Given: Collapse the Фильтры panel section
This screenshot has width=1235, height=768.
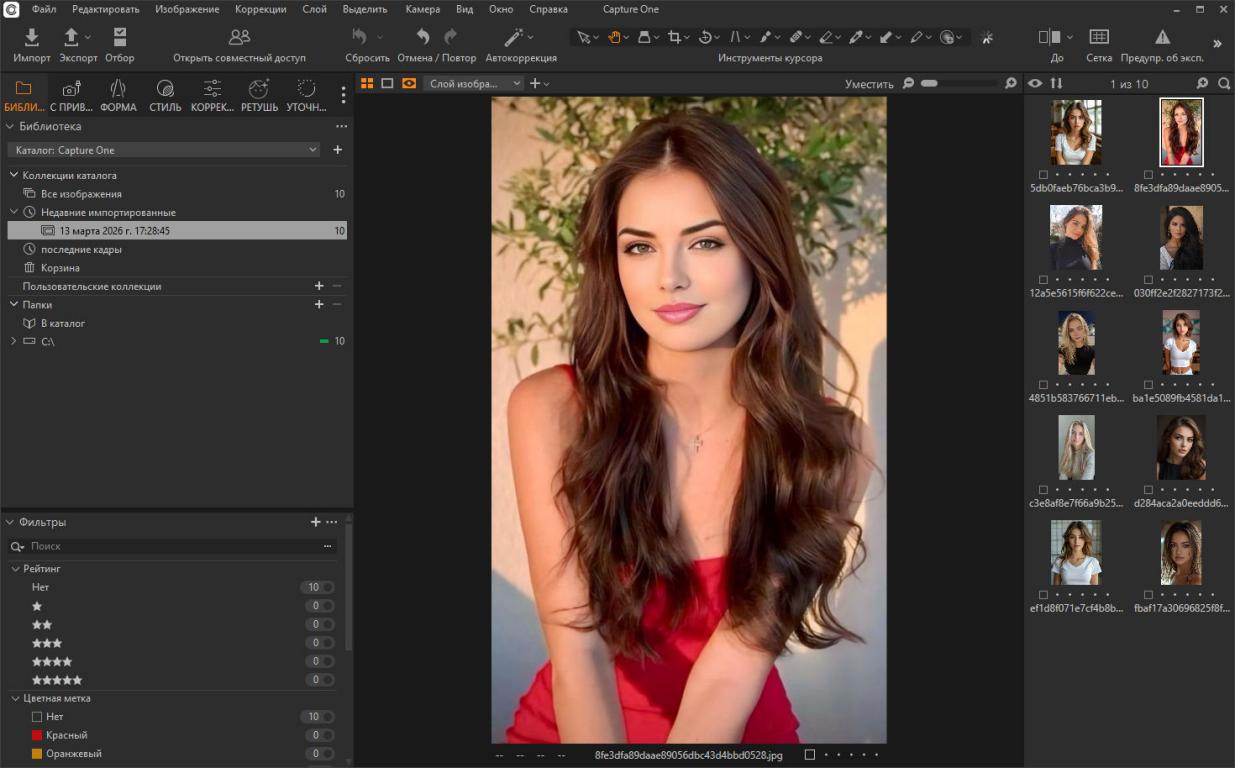Looking at the screenshot, I should pyautogui.click(x=10, y=522).
